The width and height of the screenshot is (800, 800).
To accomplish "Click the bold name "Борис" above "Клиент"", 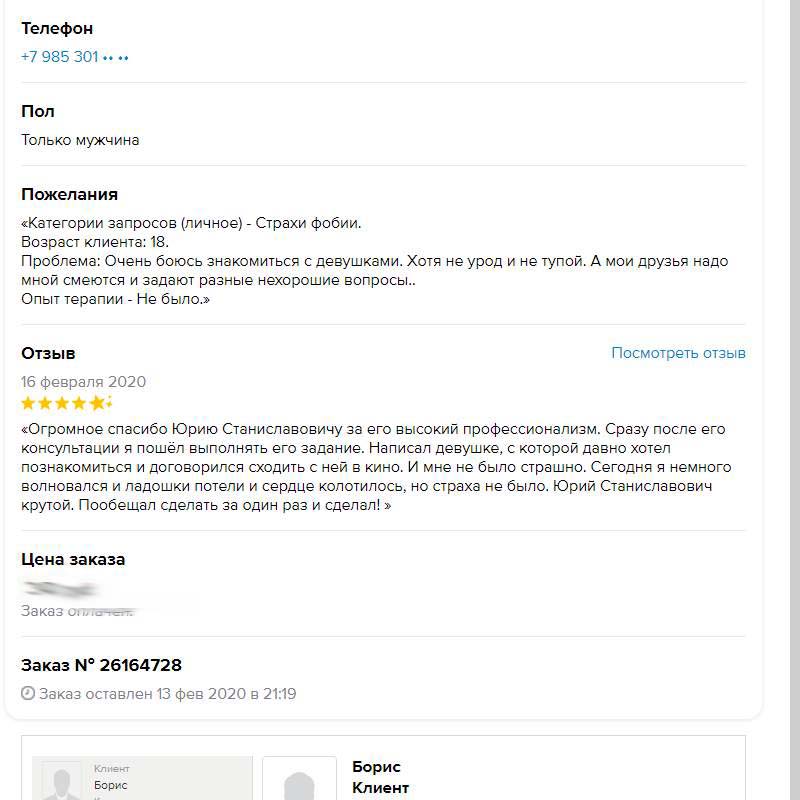I will (x=376, y=767).
